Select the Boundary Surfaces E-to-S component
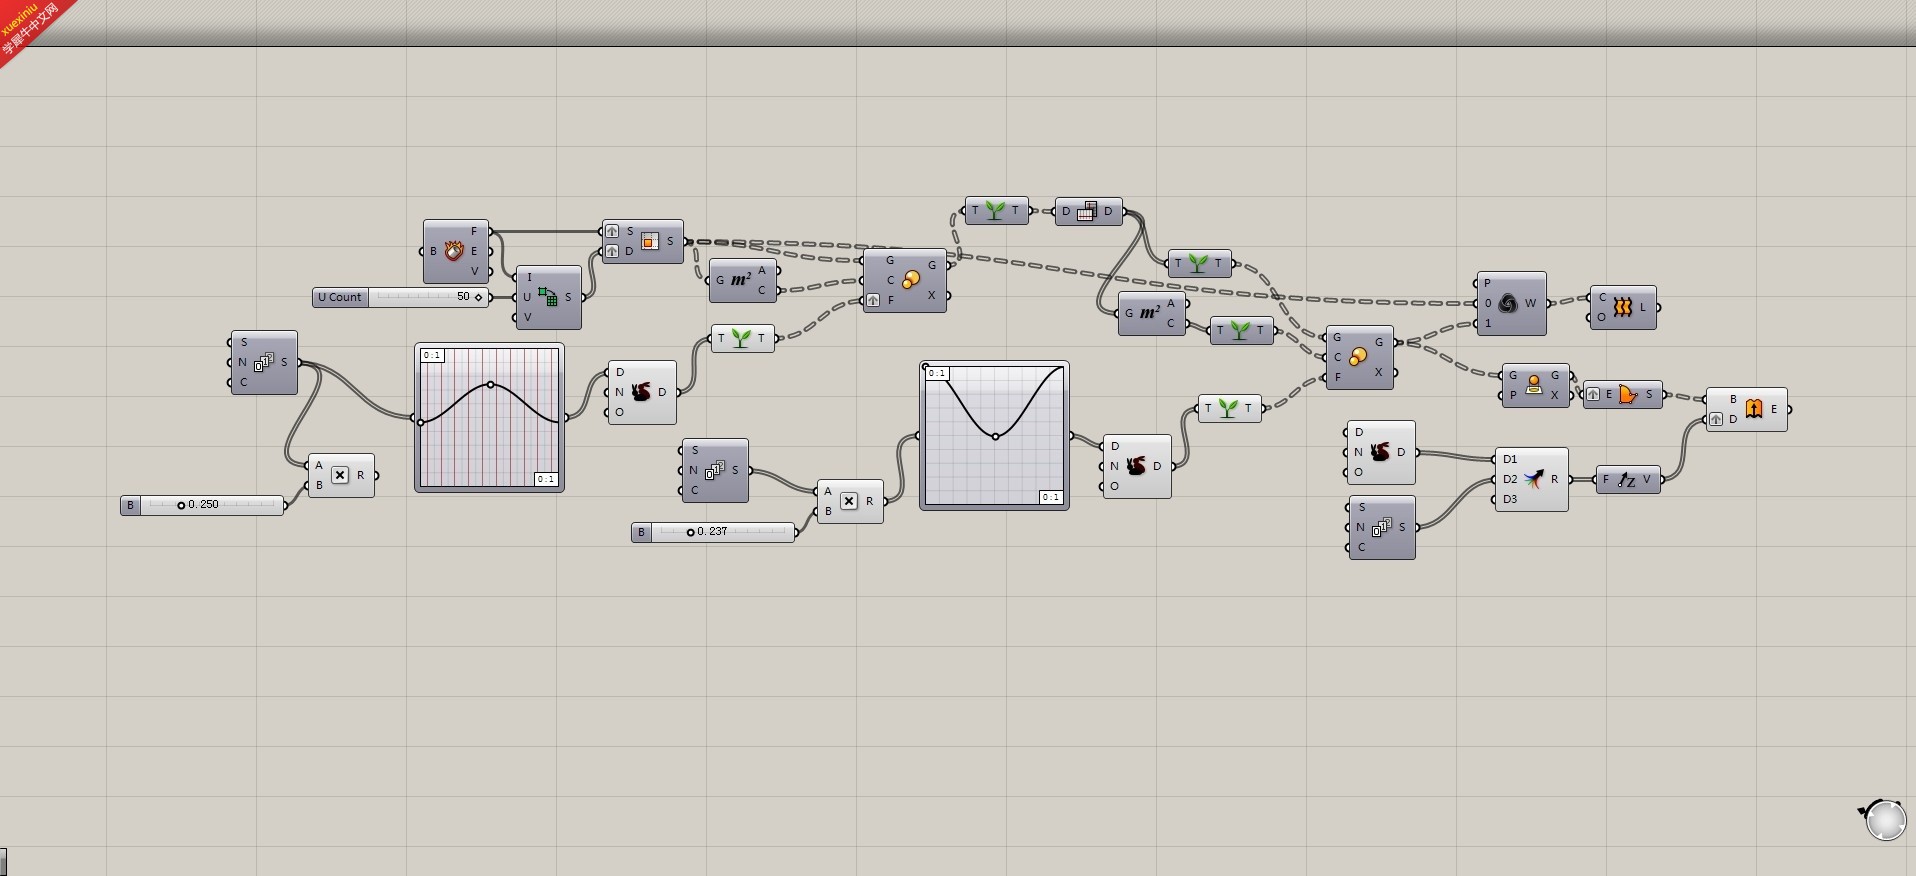Screen dimensions: 1916x876 tap(1622, 395)
